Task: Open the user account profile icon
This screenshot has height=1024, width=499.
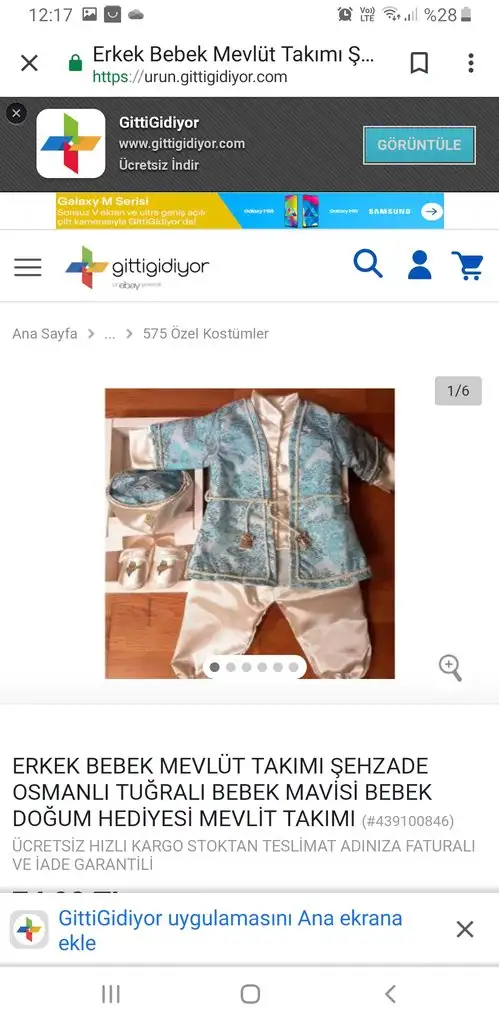Action: coord(419,264)
